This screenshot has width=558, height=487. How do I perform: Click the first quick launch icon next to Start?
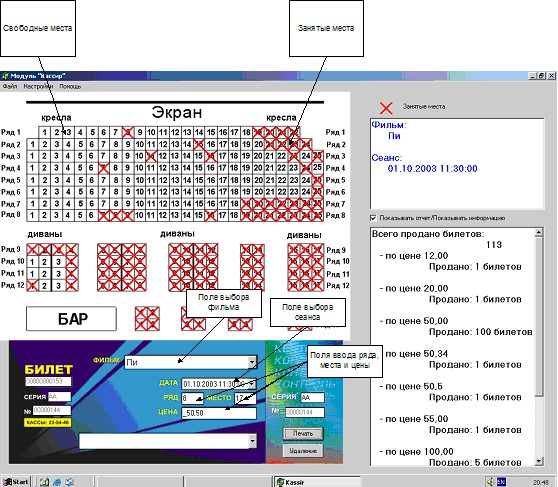pos(44,482)
